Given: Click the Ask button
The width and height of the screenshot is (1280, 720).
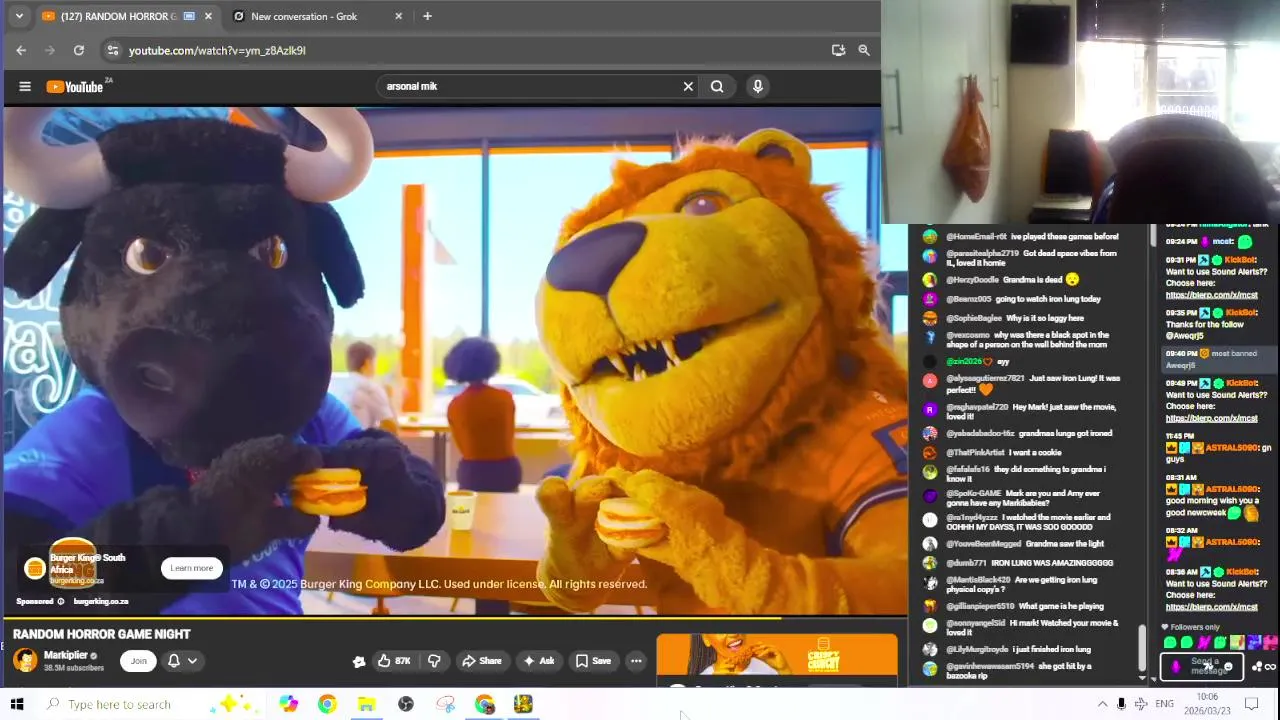Looking at the screenshot, I should (x=538, y=660).
